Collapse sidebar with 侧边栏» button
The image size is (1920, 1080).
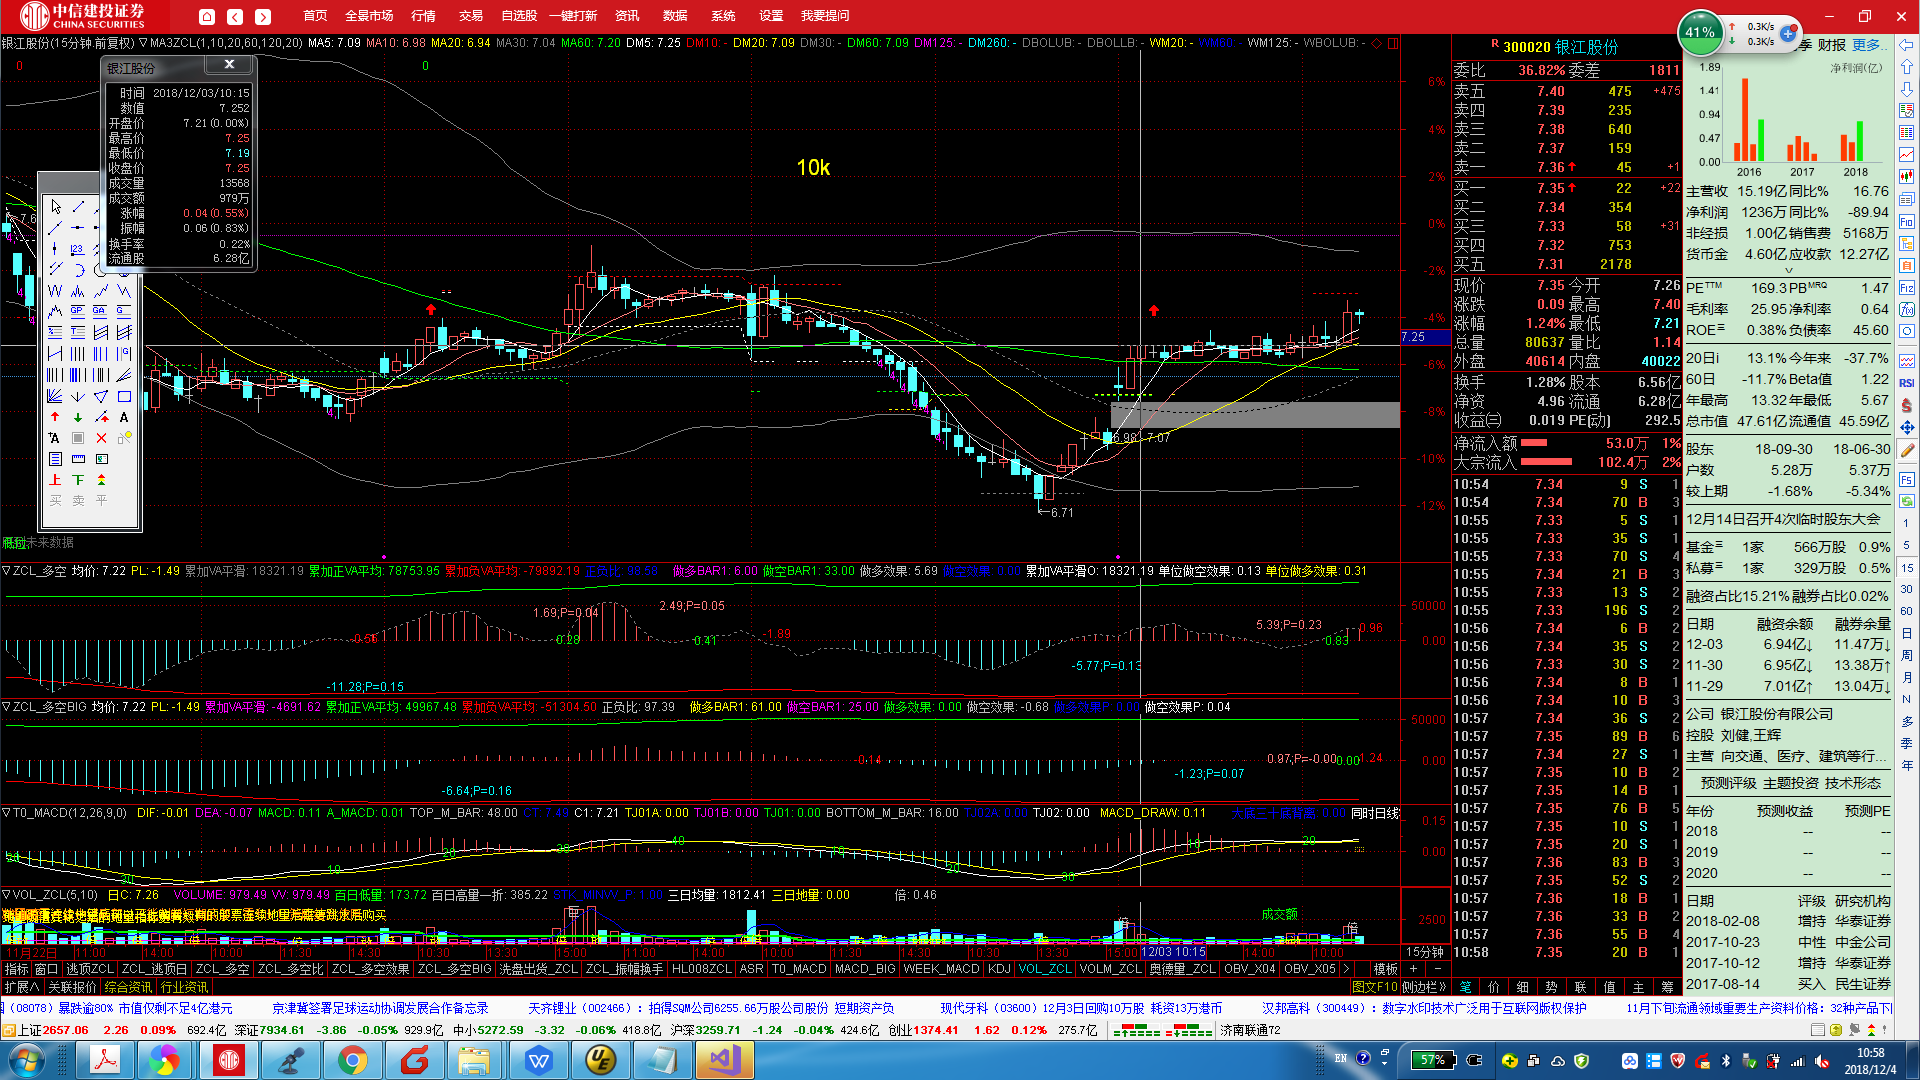[1426, 986]
